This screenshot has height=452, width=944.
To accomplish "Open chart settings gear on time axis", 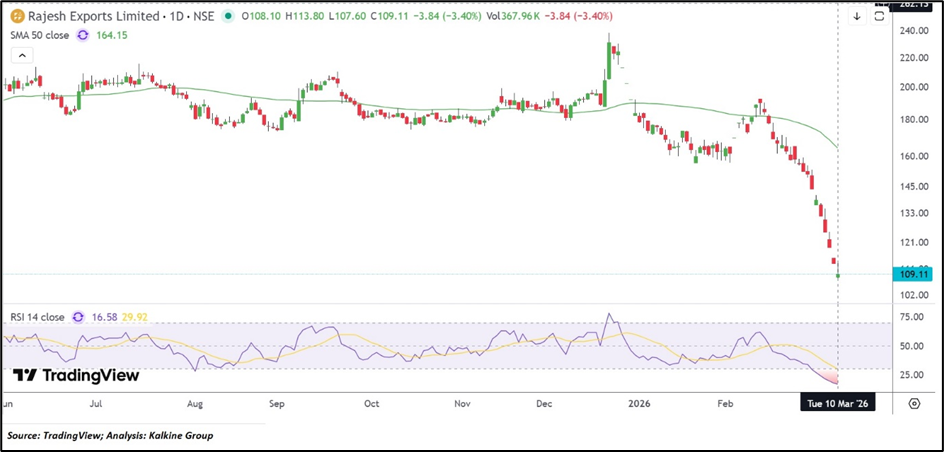I will [914, 403].
